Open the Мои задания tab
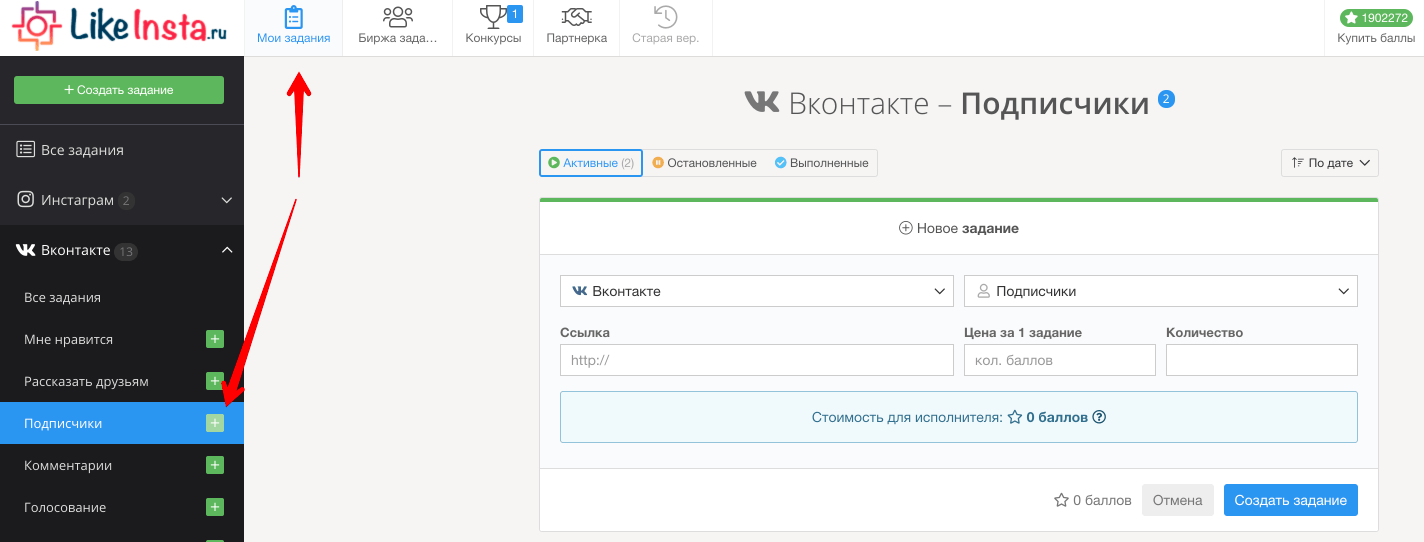Screen dimensions: 1424x542 [x=293, y=28]
